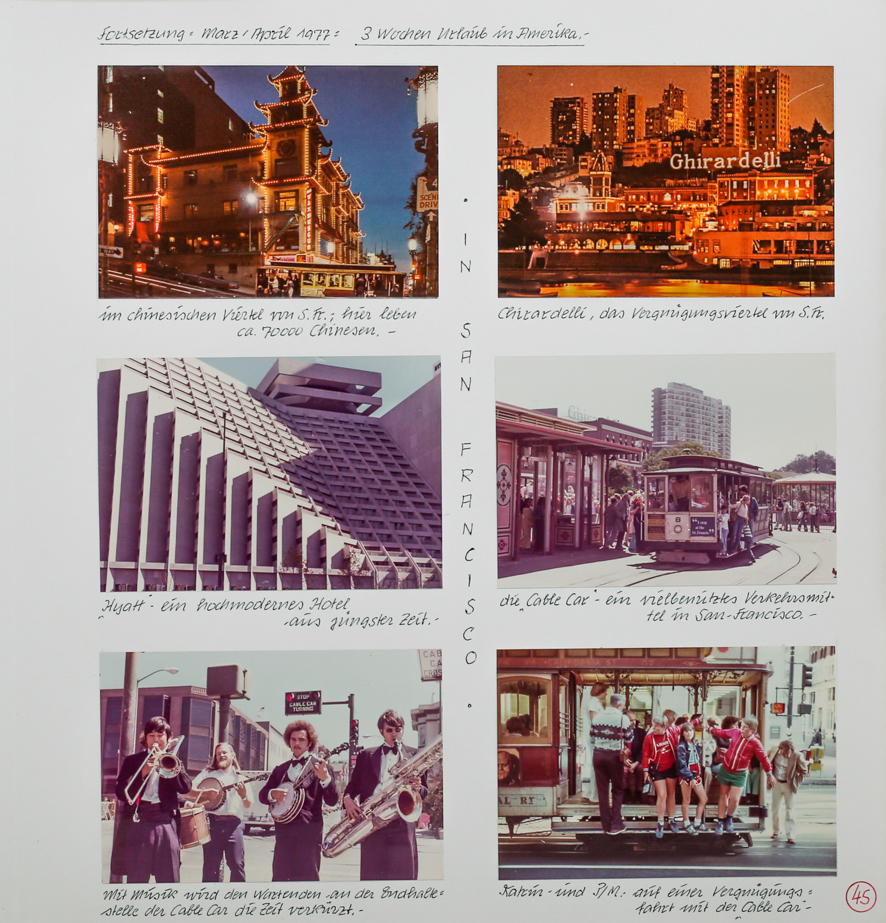This screenshot has width=886, height=923.
Task: Click the caption beneath the Ghirardelli photo
Action: (660, 313)
